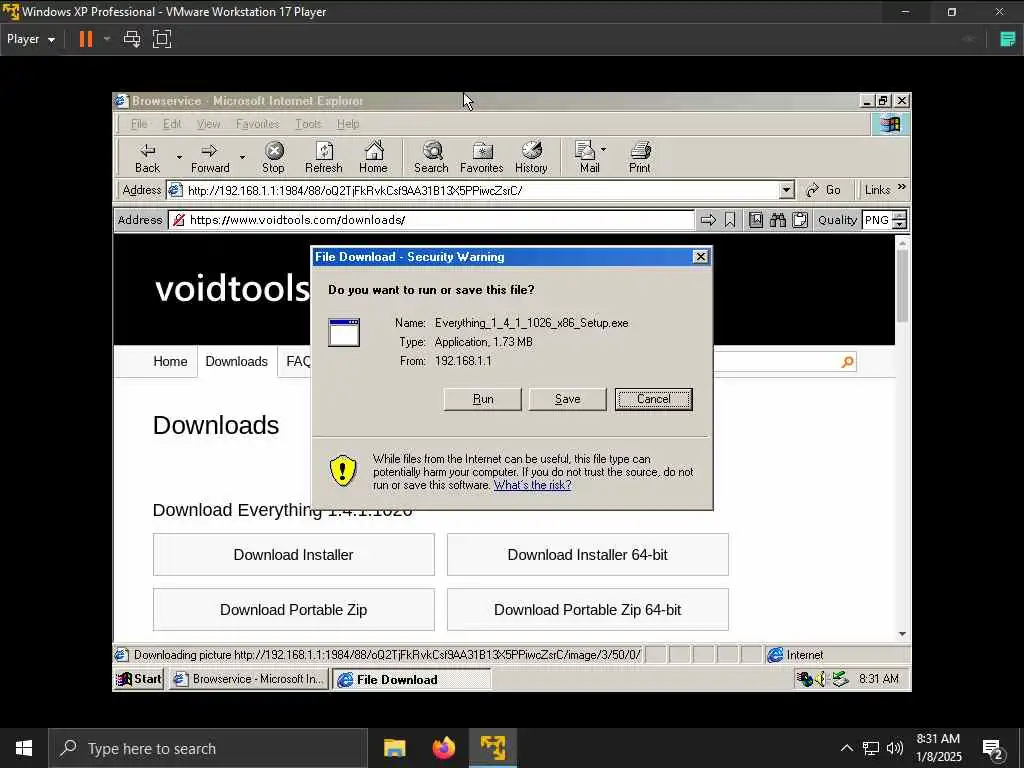
Task: Open the Tools menu
Action: tap(308, 123)
